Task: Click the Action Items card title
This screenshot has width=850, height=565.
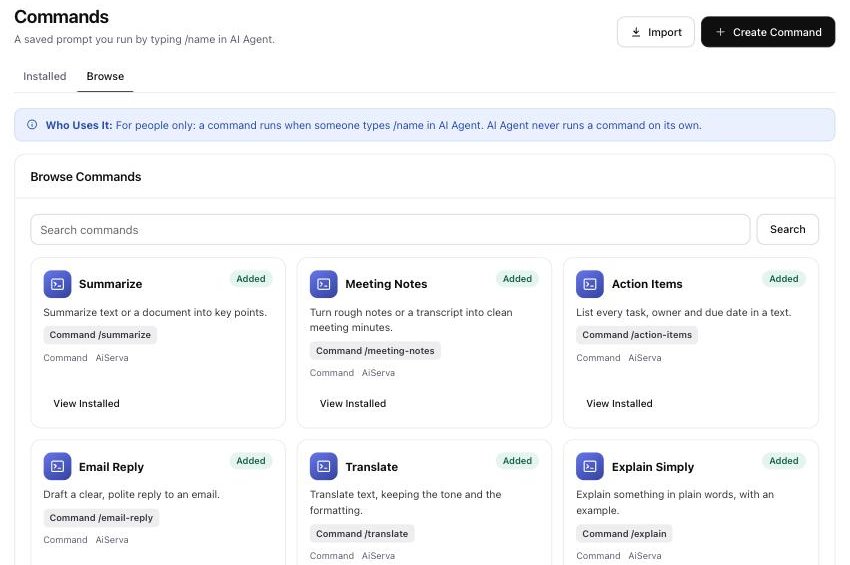Action: point(647,284)
